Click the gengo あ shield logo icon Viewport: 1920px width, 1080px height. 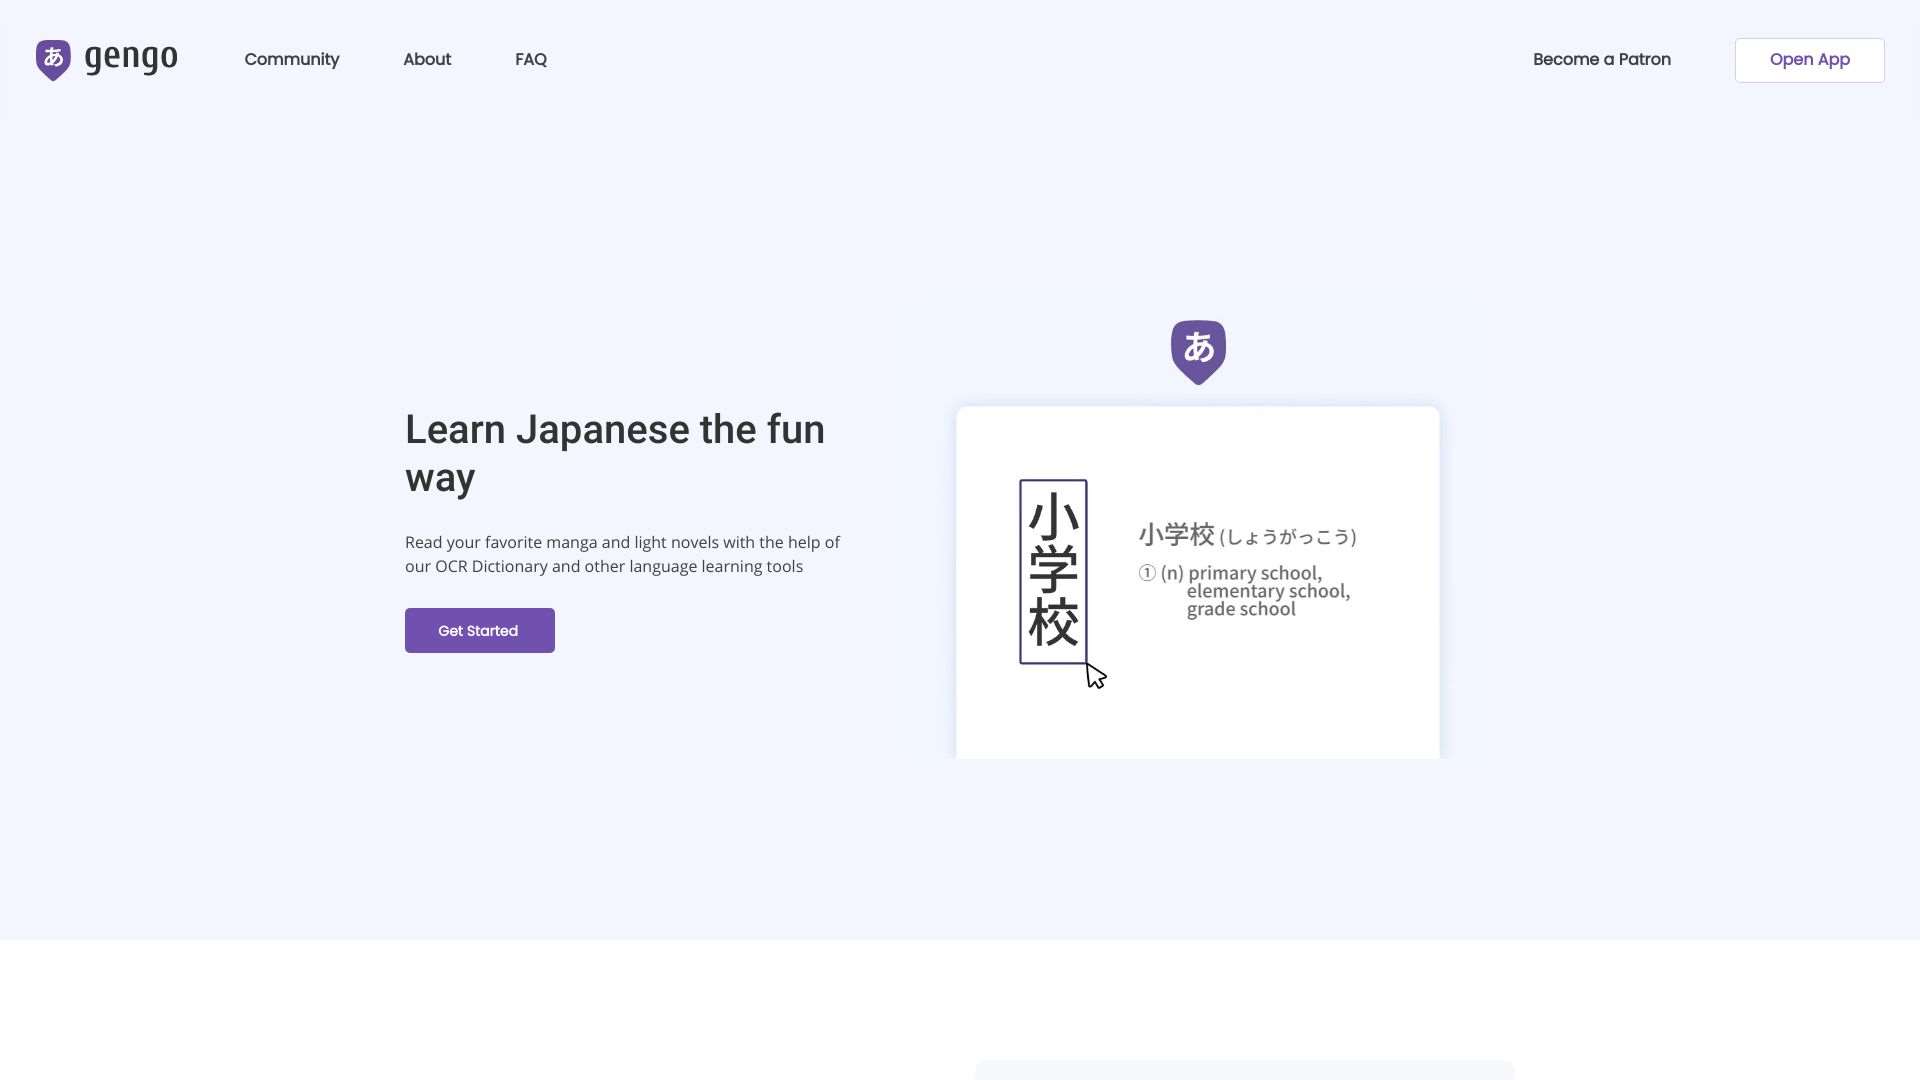point(52,59)
